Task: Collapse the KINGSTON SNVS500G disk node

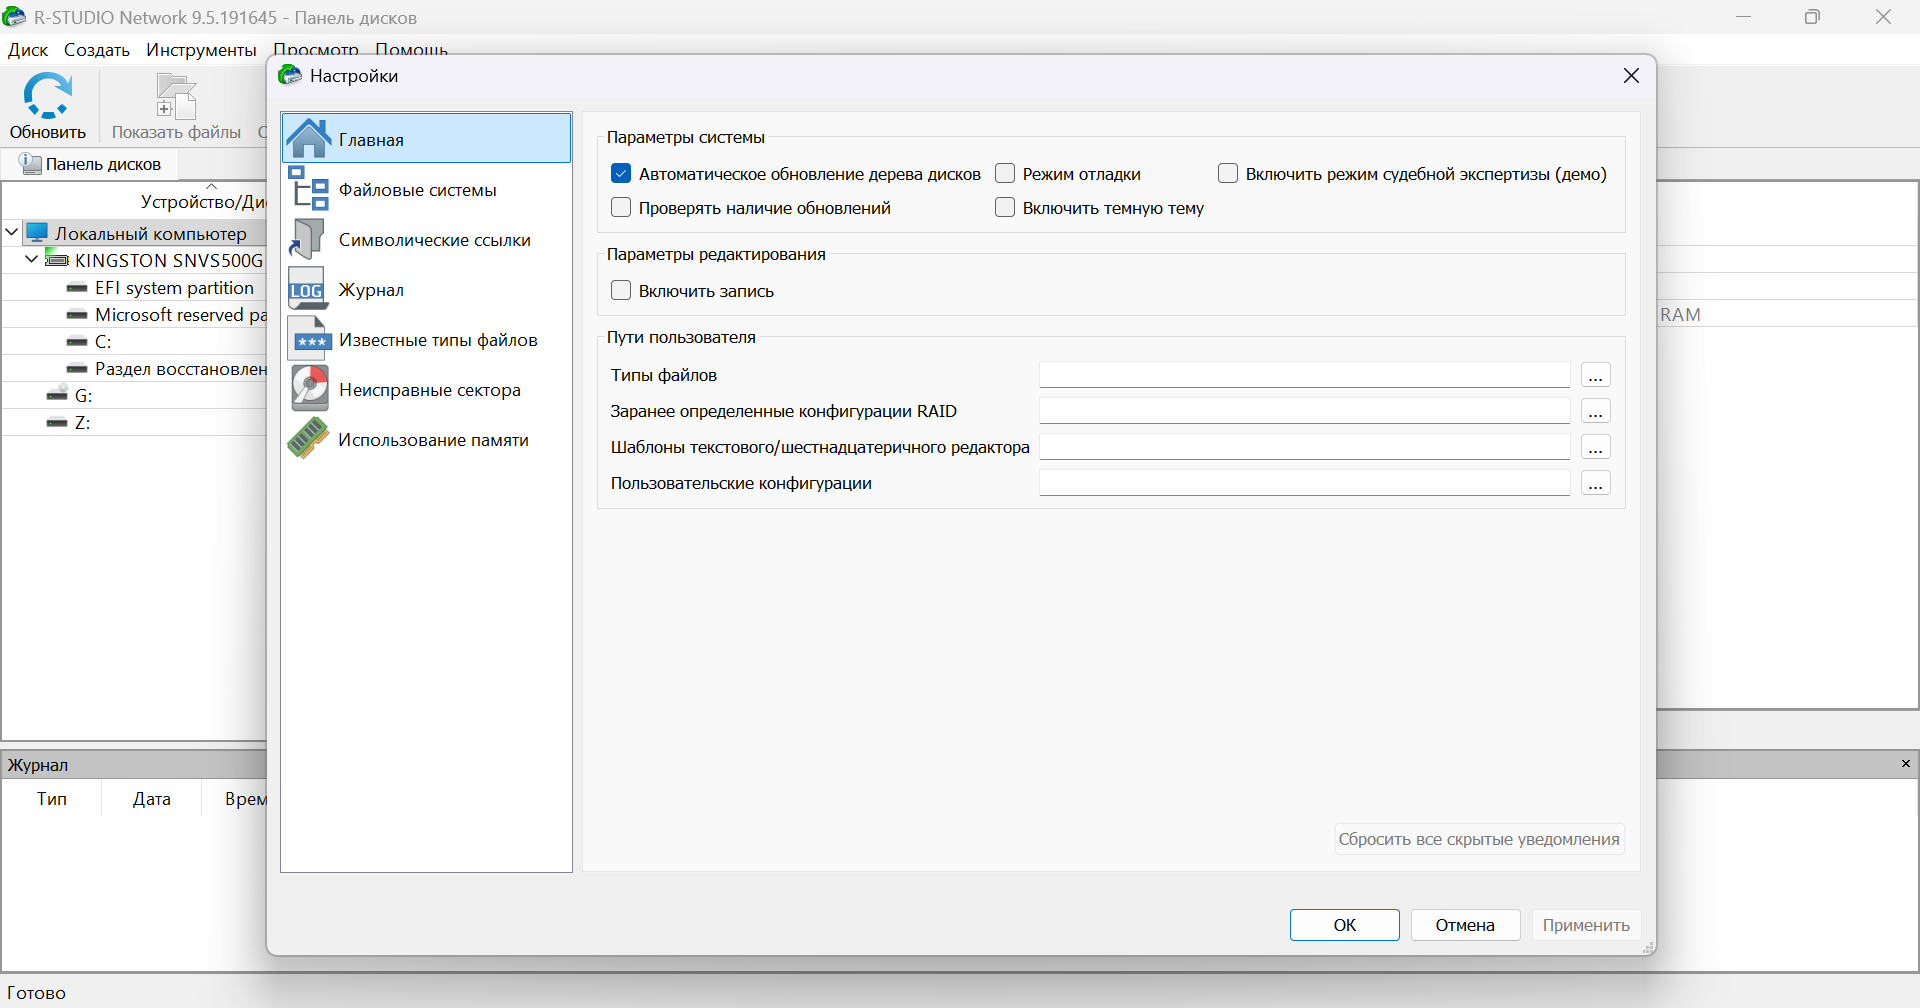Action: [x=32, y=260]
